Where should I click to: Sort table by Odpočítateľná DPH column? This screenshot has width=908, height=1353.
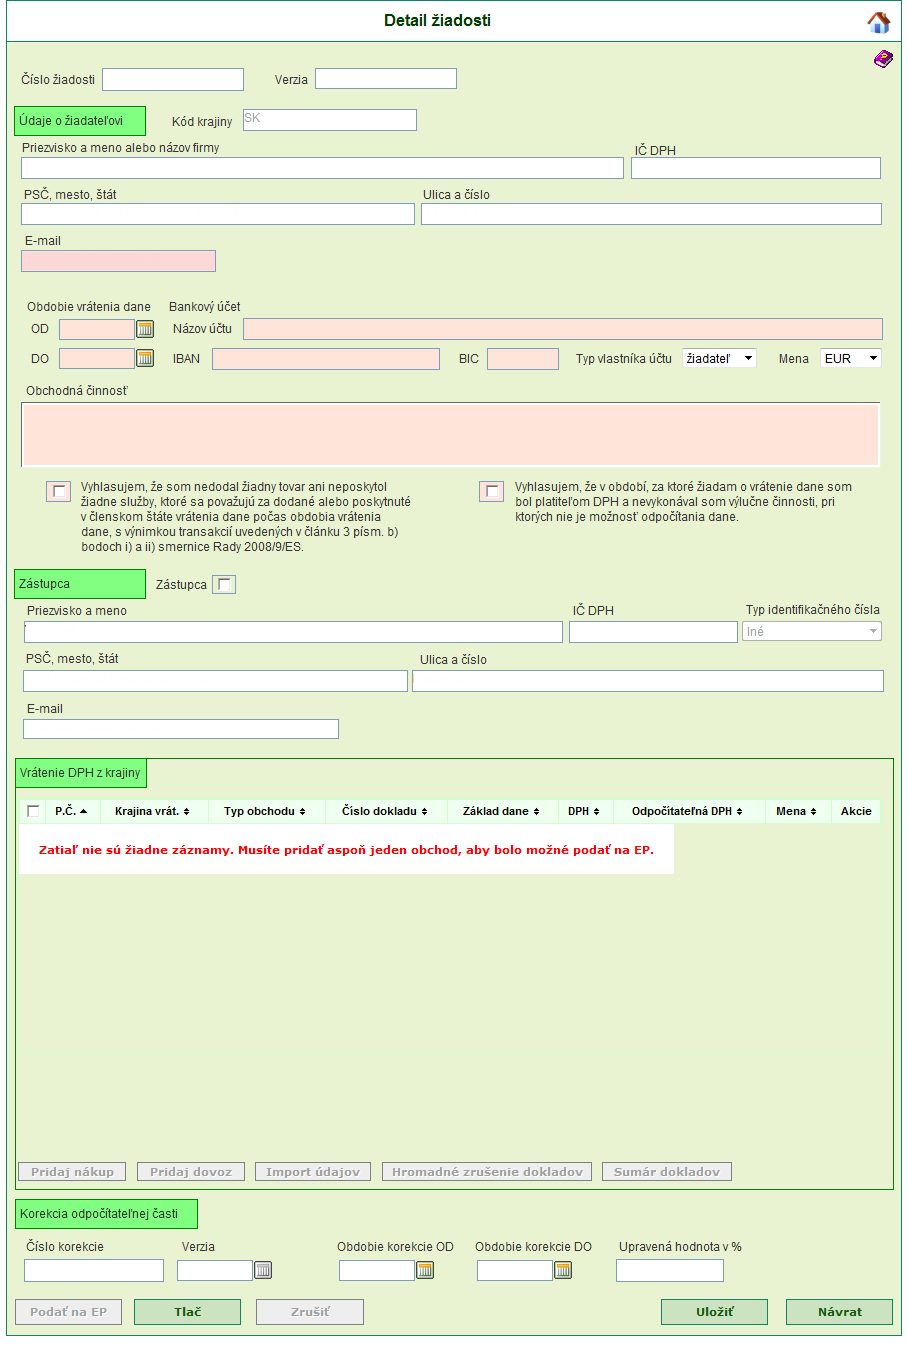coord(687,811)
